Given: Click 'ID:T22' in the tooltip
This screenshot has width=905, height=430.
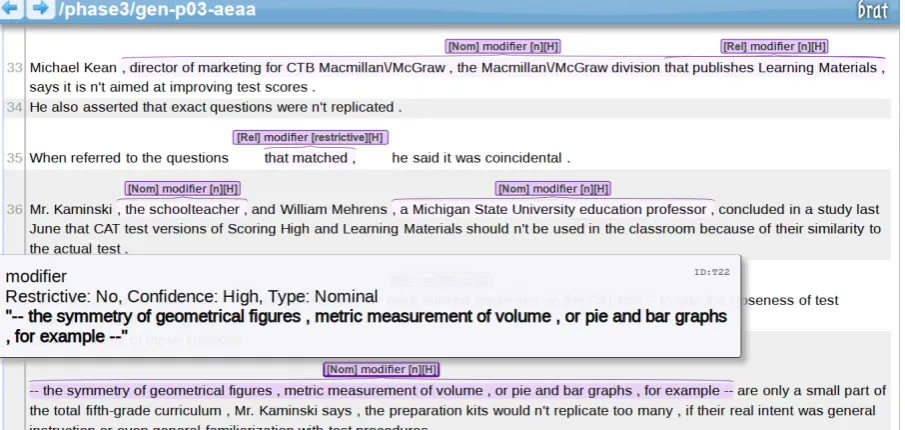Looking at the screenshot, I should [712, 272].
